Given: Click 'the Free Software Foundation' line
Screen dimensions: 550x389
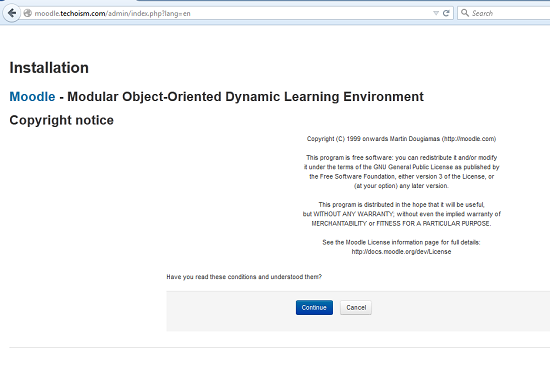Looking at the screenshot, I should [x=401, y=176].
